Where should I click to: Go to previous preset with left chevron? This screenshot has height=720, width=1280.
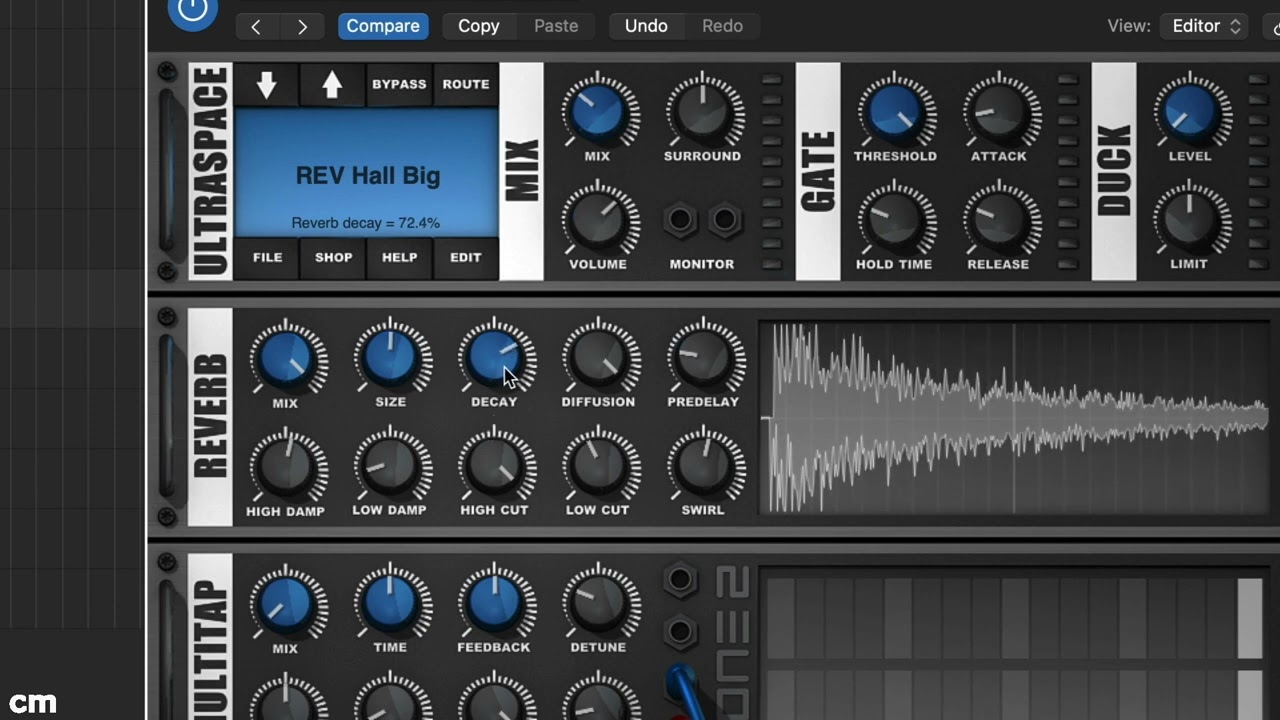point(256,27)
